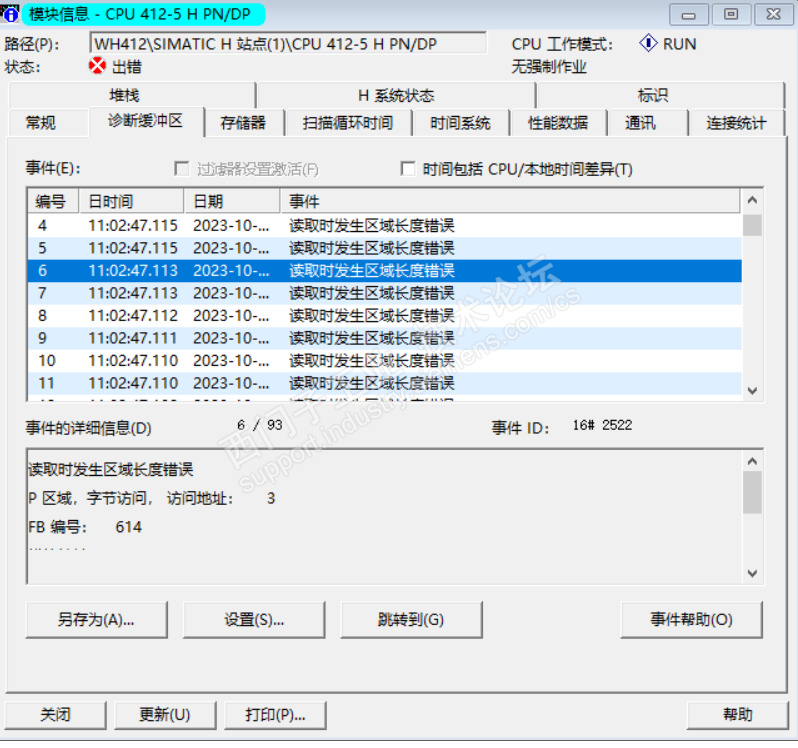Open the 存储器 tab
This screenshot has width=798, height=748.
(244, 123)
